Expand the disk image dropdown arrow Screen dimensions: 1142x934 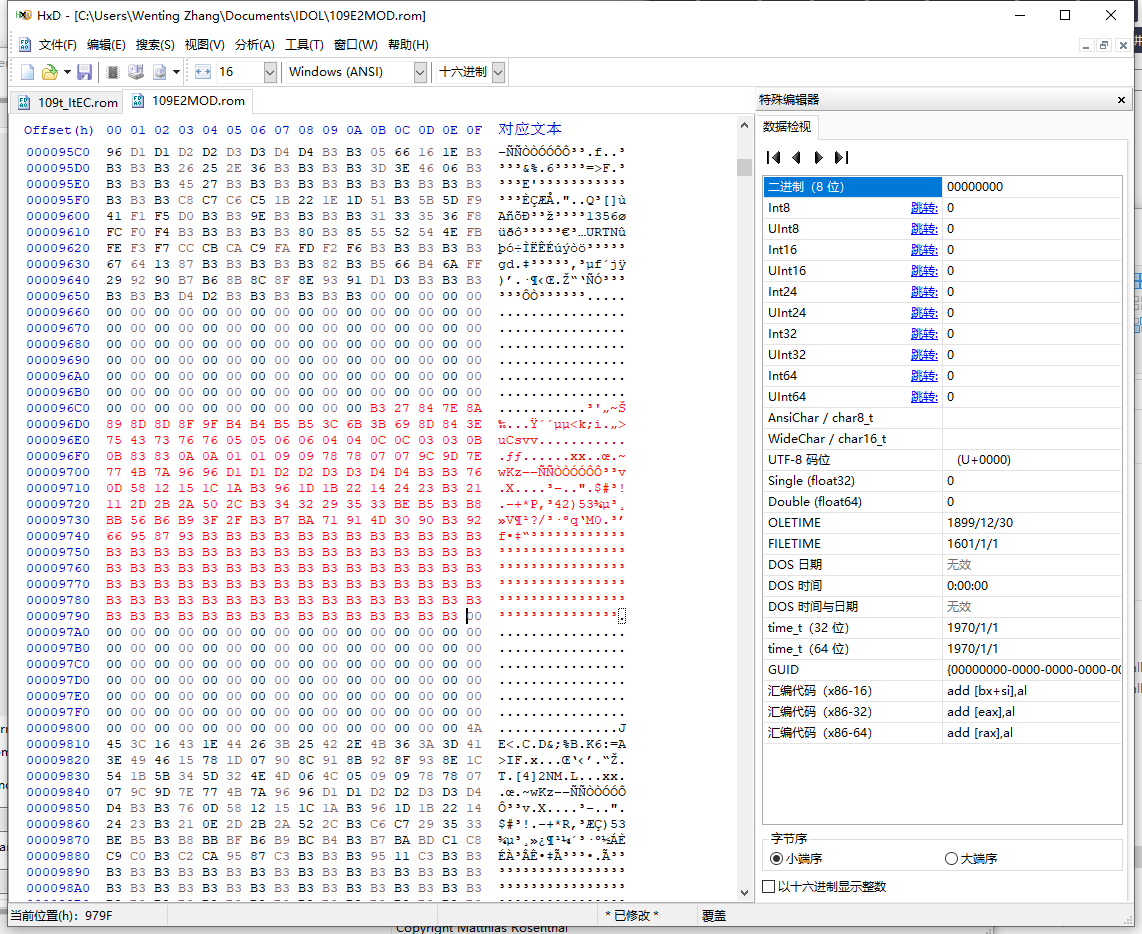pos(176,72)
